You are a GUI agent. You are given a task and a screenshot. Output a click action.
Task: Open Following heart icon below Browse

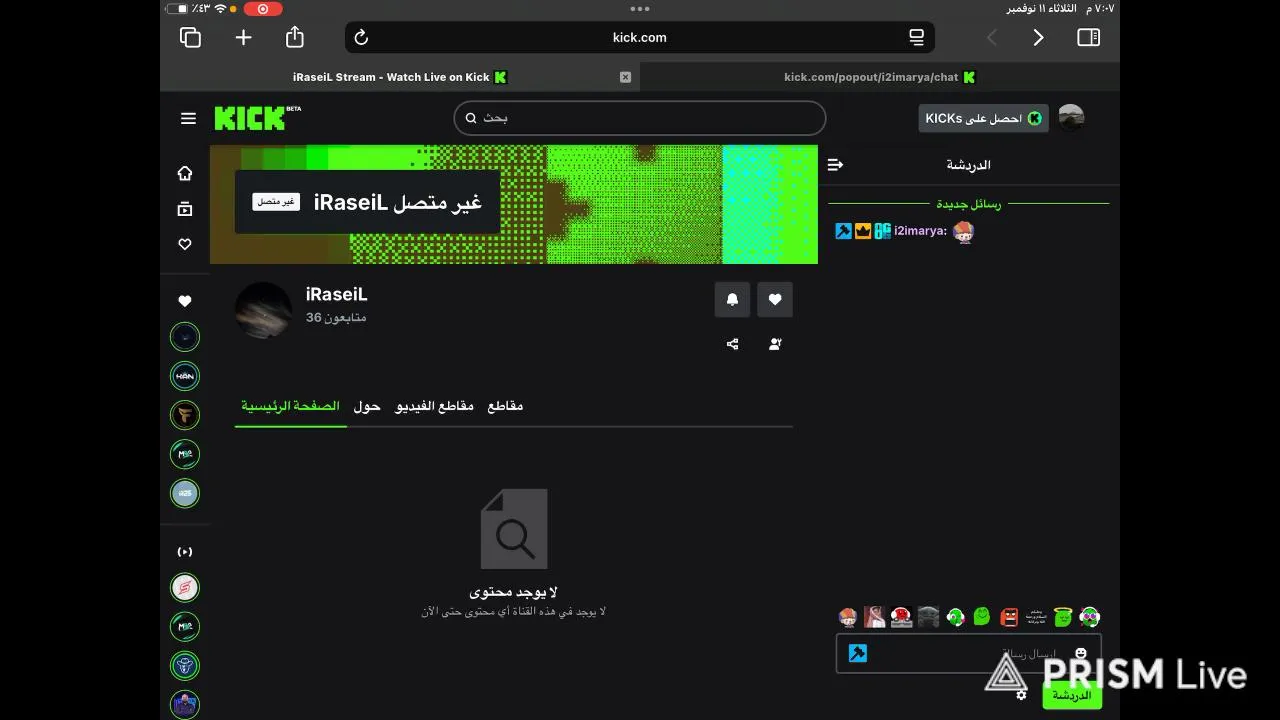(185, 244)
